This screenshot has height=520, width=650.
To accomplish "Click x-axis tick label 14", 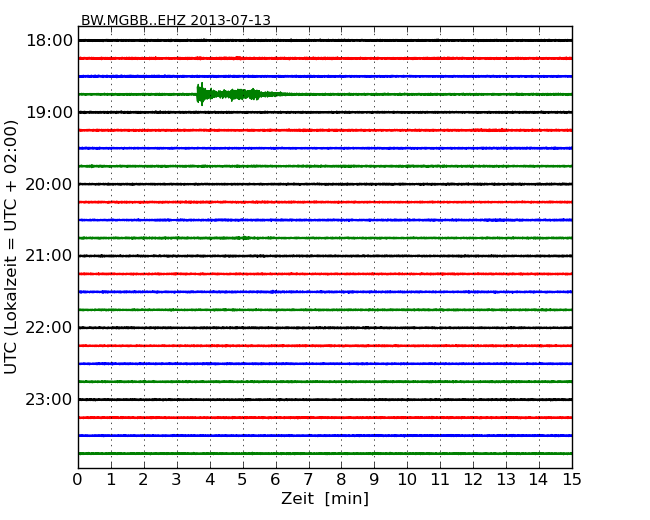I will click(539, 480).
